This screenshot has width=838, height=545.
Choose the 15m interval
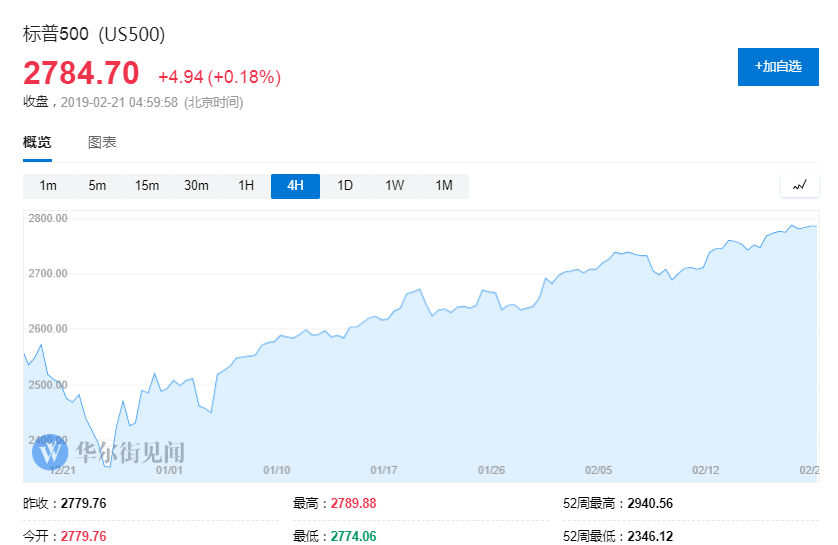pyautogui.click(x=147, y=186)
